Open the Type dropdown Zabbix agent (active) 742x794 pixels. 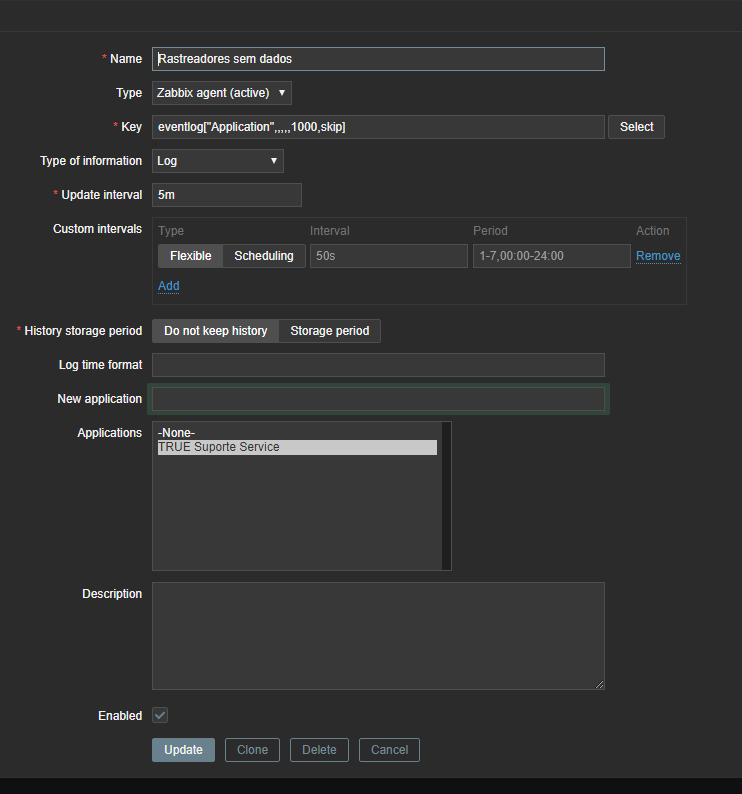[222, 93]
